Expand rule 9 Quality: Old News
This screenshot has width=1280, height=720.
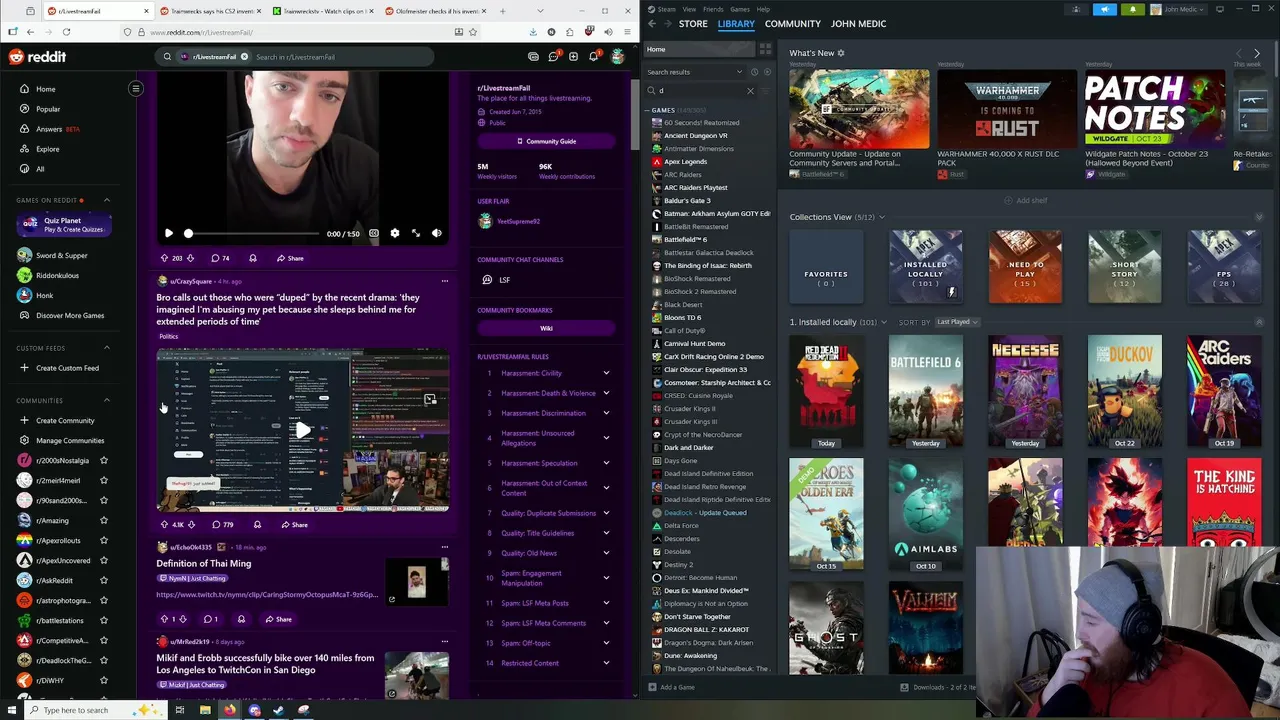606,553
